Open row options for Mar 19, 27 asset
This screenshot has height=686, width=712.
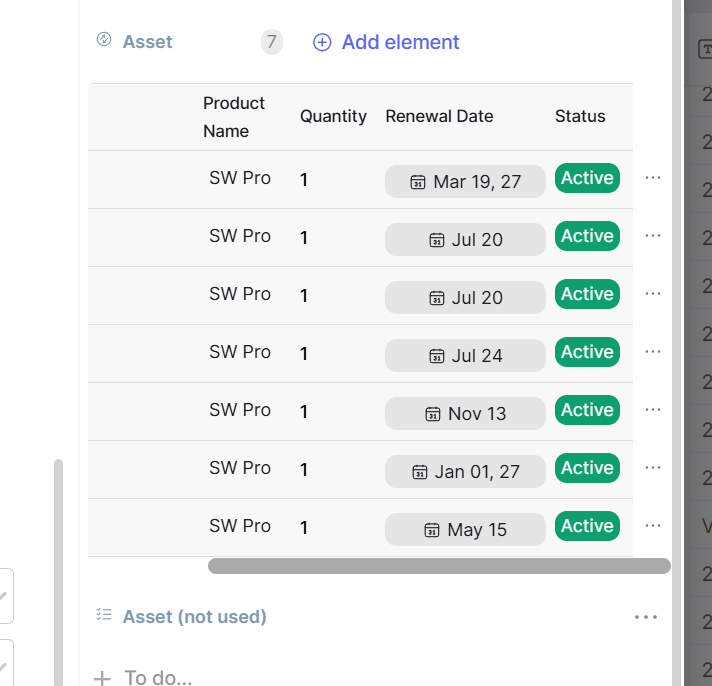[653, 177]
